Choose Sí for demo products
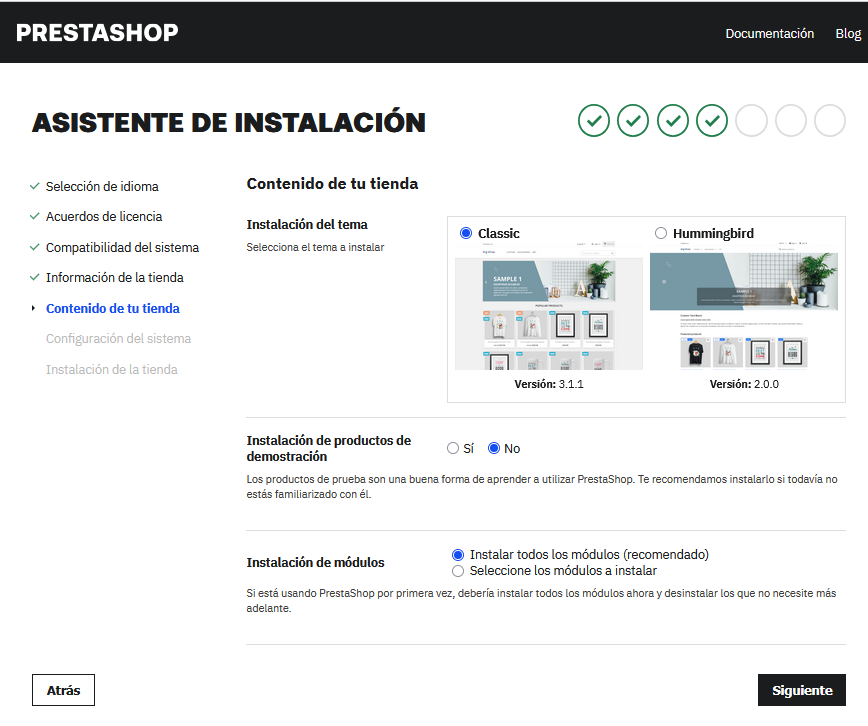The width and height of the screenshot is (868, 726). [453, 449]
